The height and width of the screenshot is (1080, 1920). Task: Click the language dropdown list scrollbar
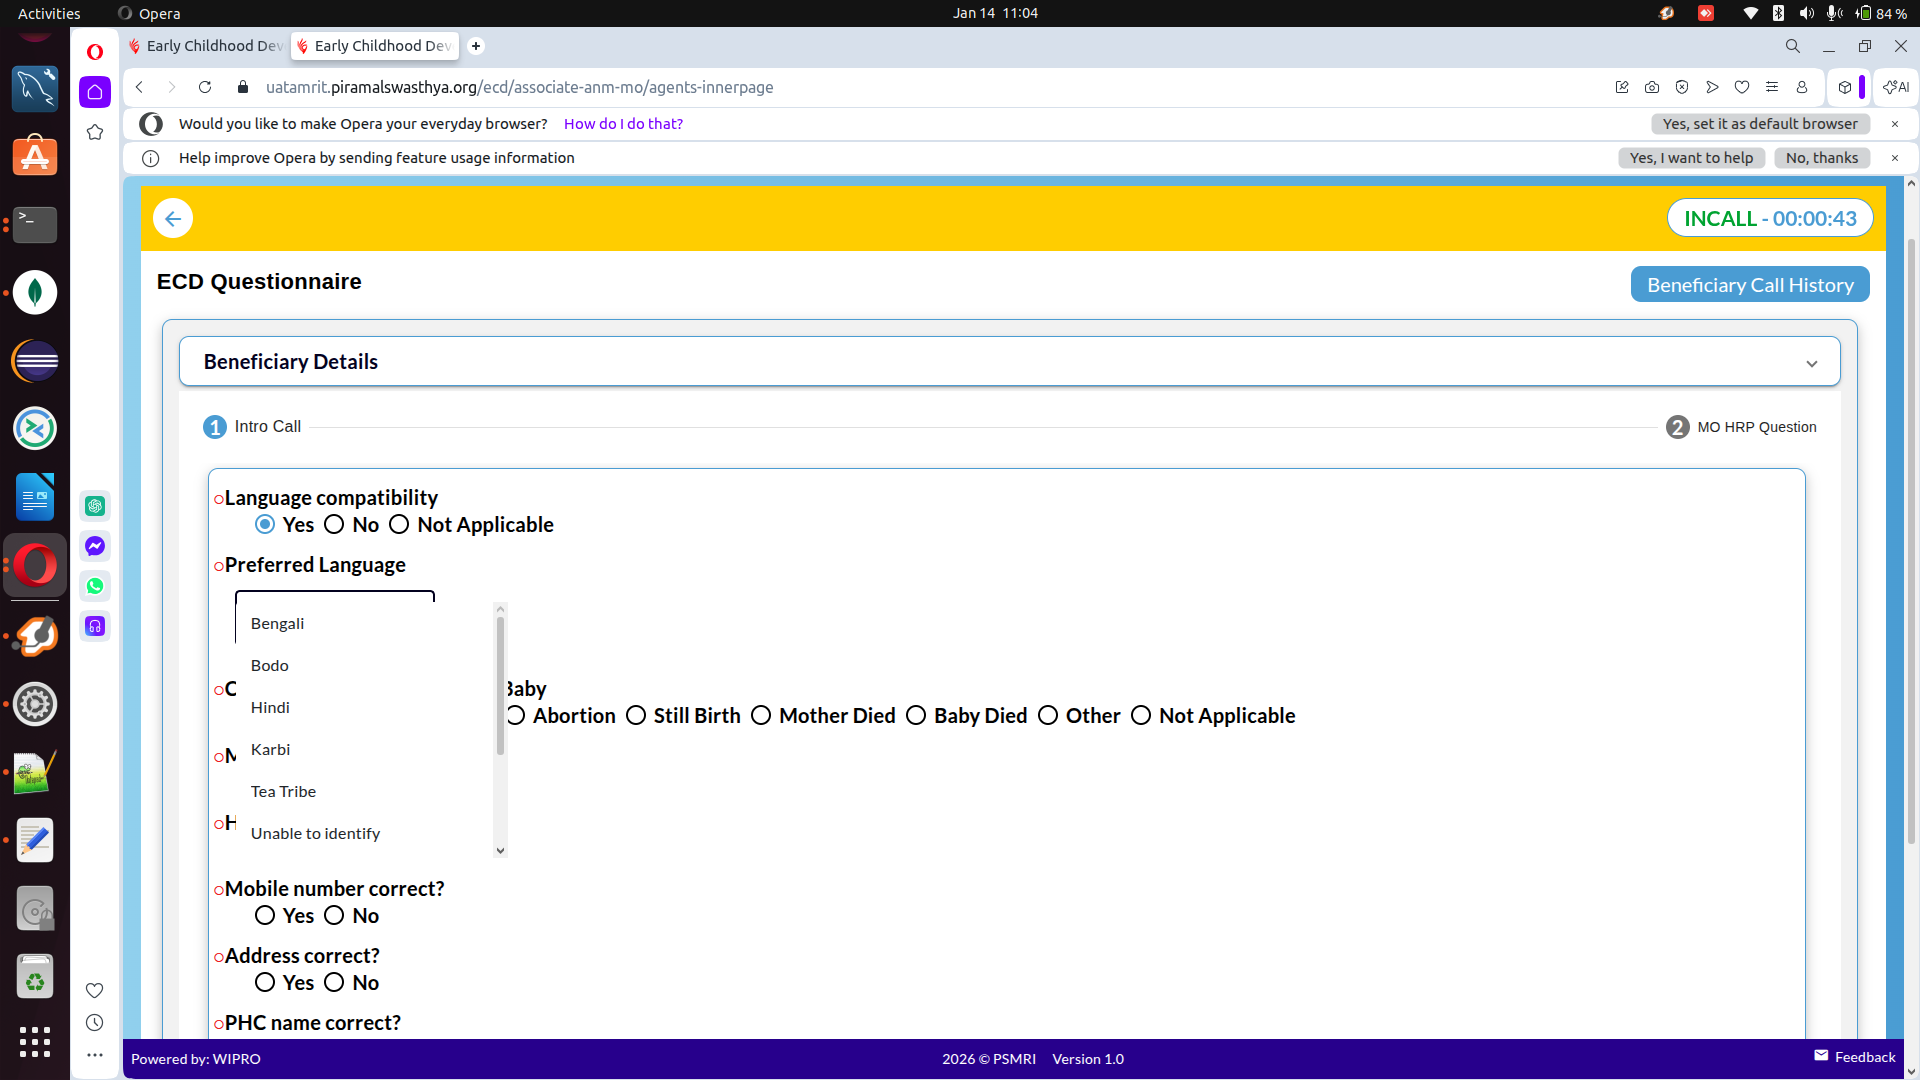point(500,686)
